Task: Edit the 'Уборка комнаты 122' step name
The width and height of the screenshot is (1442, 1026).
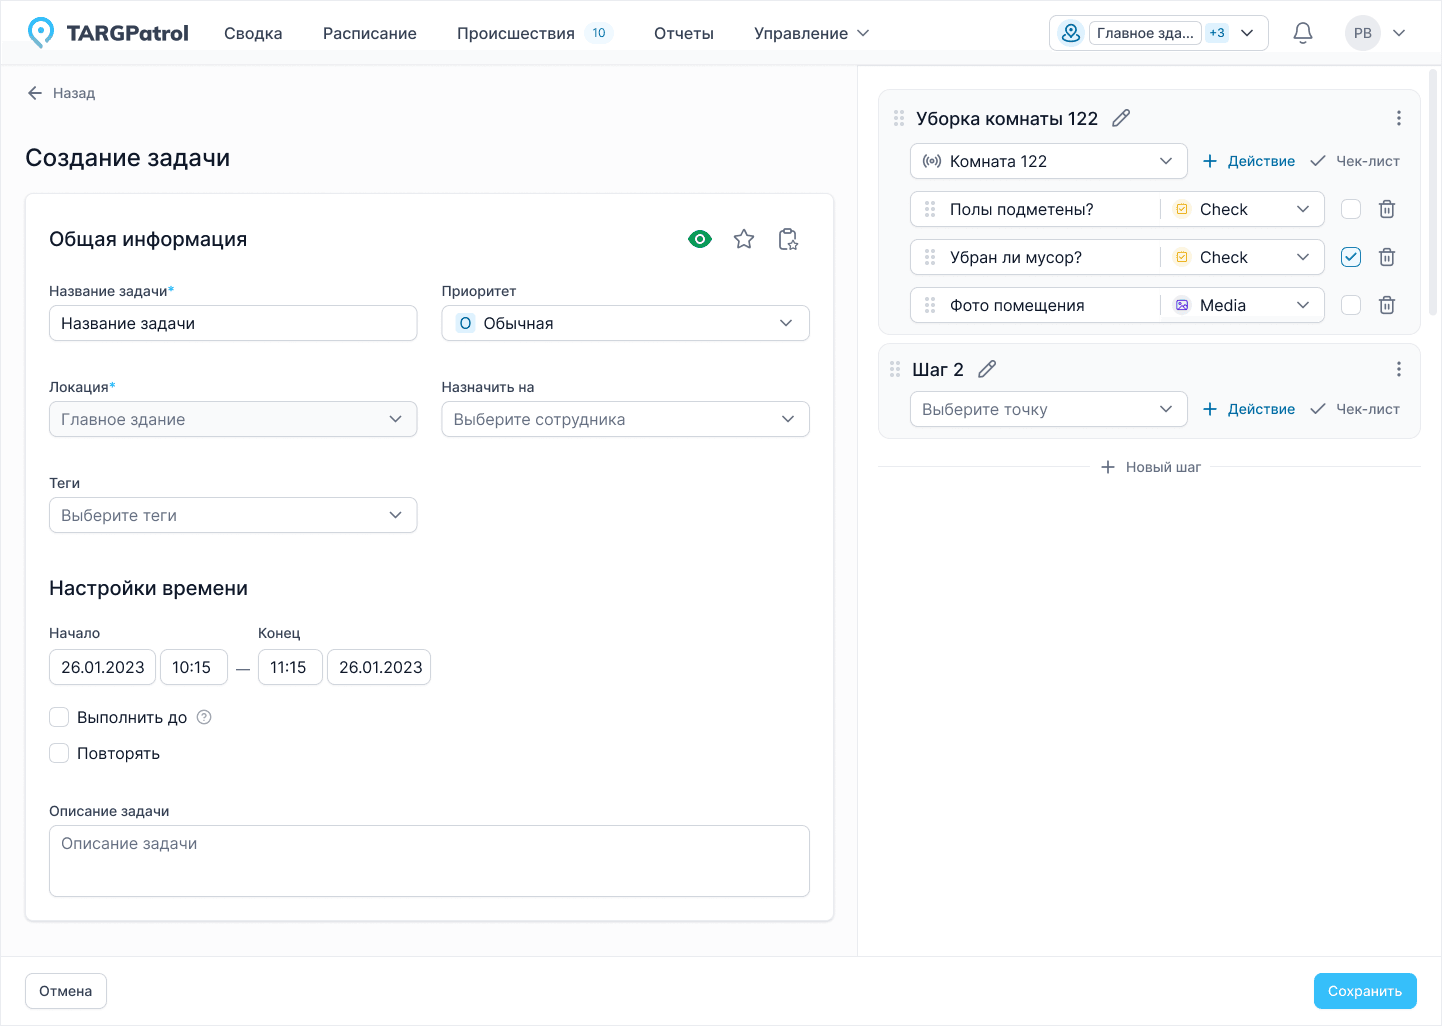Action: [x=1121, y=118]
